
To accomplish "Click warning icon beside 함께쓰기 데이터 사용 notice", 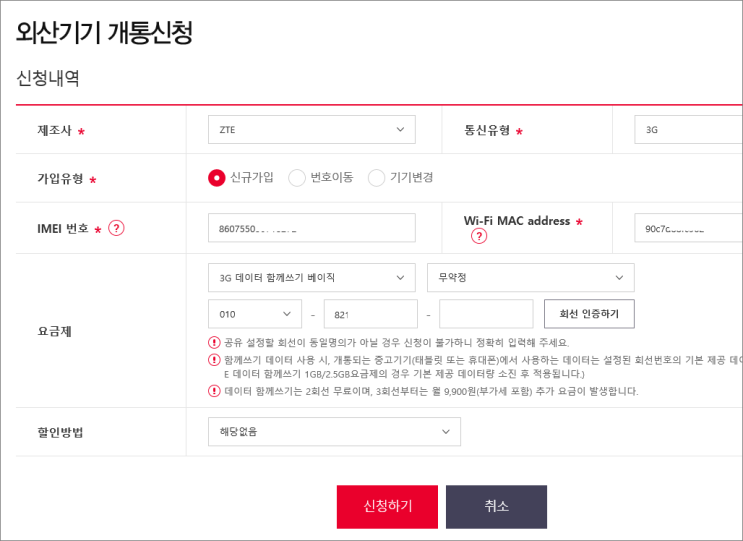I will tap(214, 360).
